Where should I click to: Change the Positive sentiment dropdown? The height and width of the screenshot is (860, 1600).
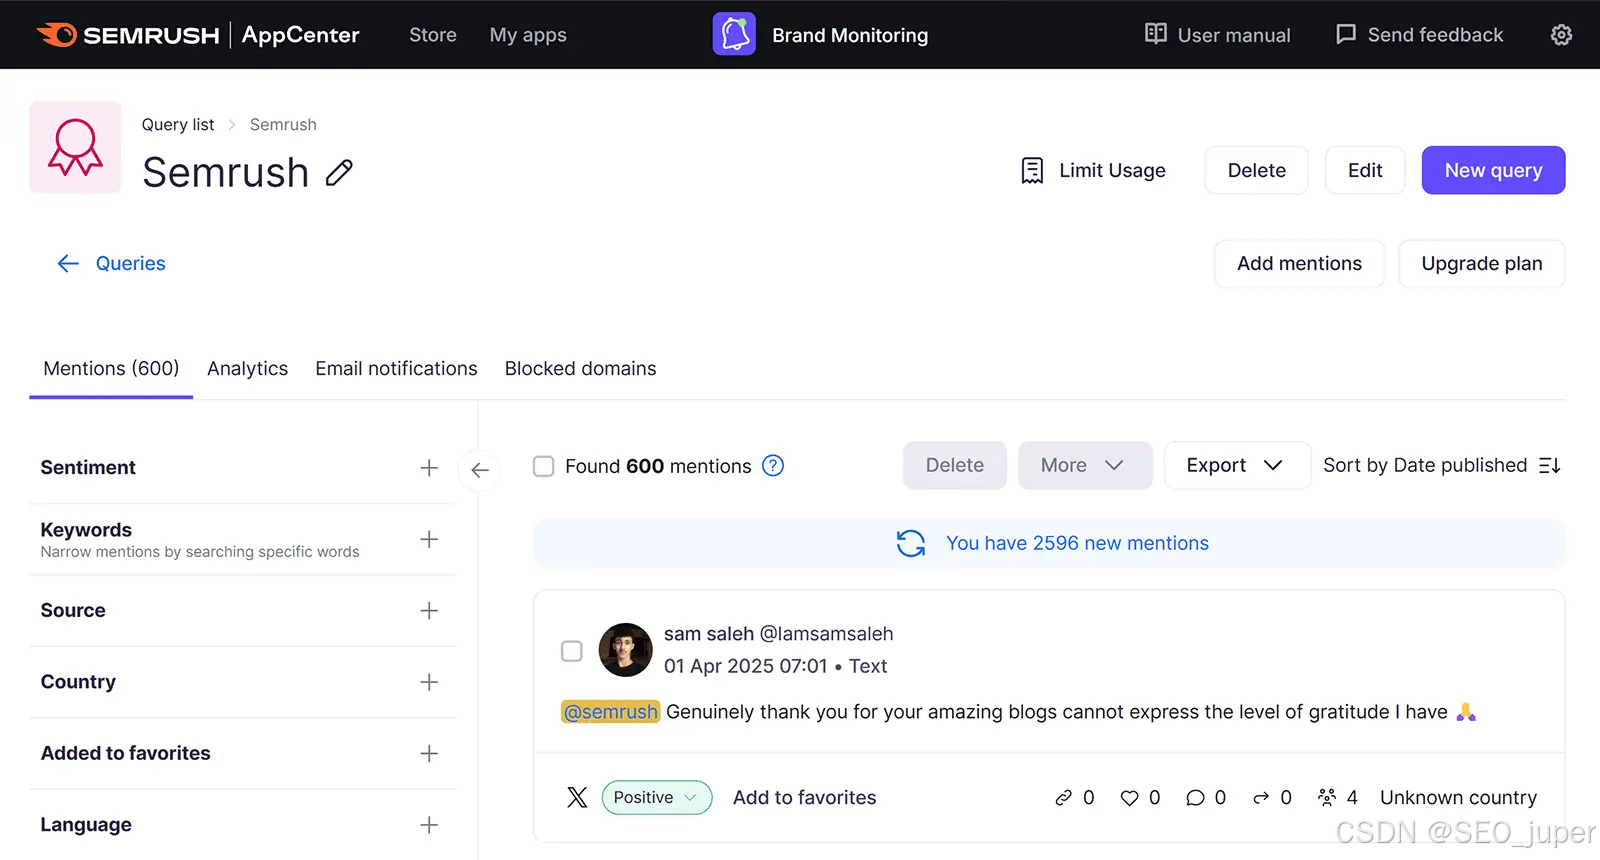point(656,797)
